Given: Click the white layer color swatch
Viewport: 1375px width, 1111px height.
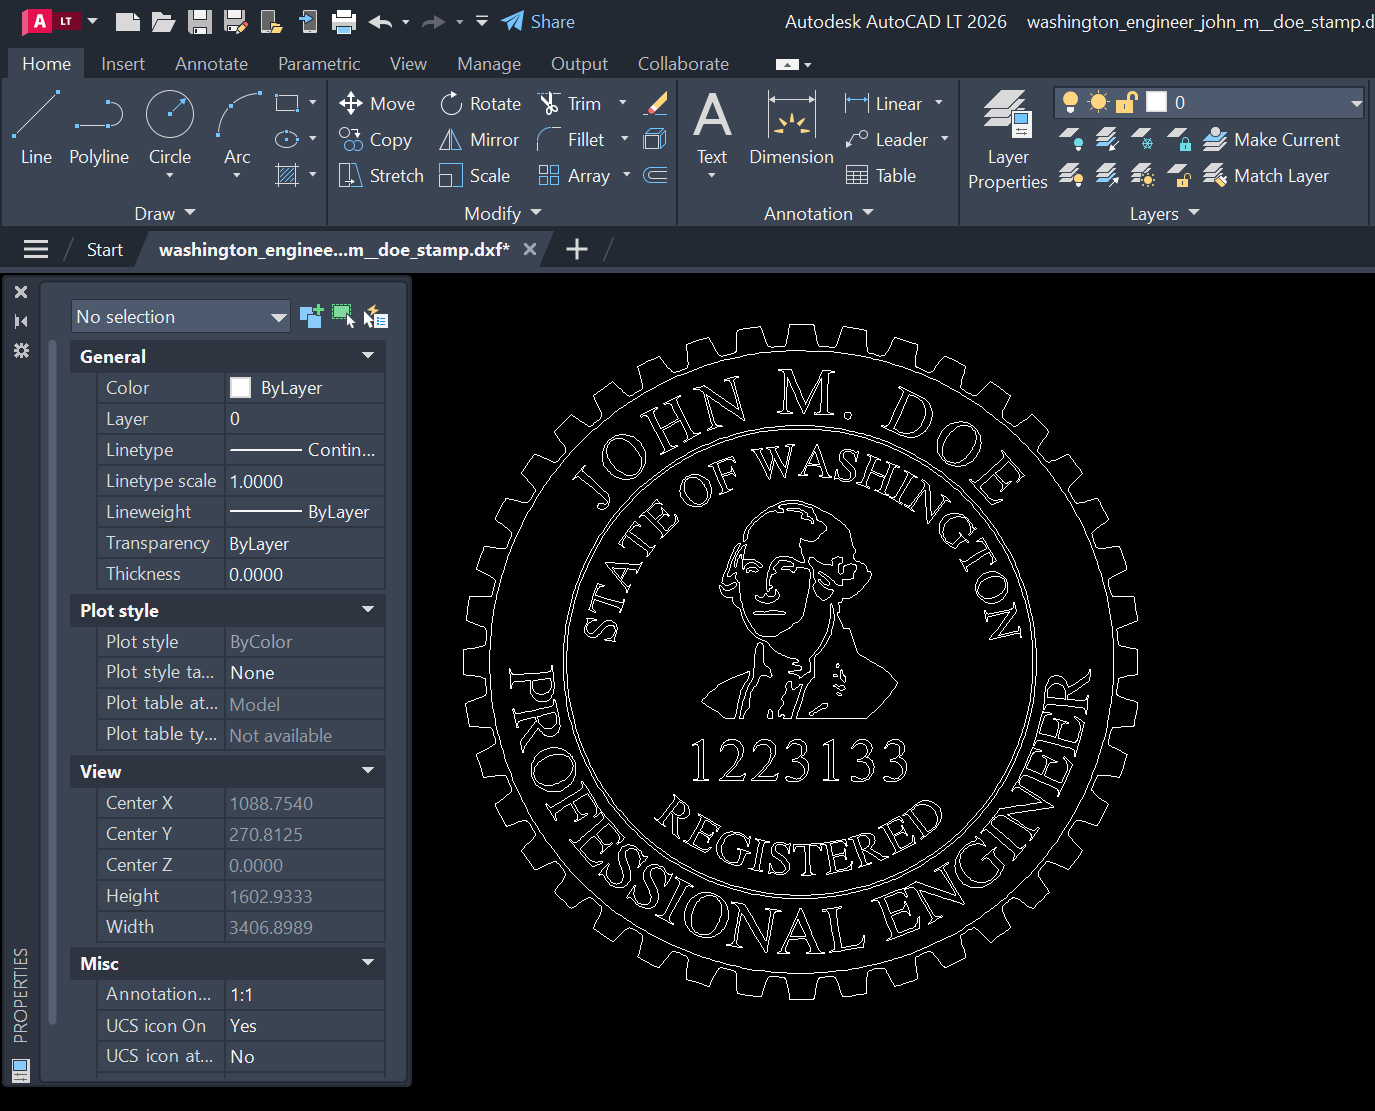Looking at the screenshot, I should point(1156,101).
